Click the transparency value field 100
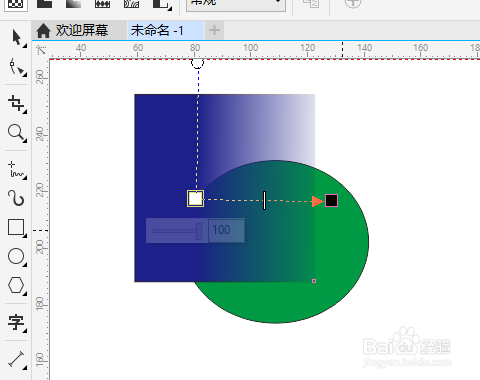480x380 pixels. coord(226,230)
